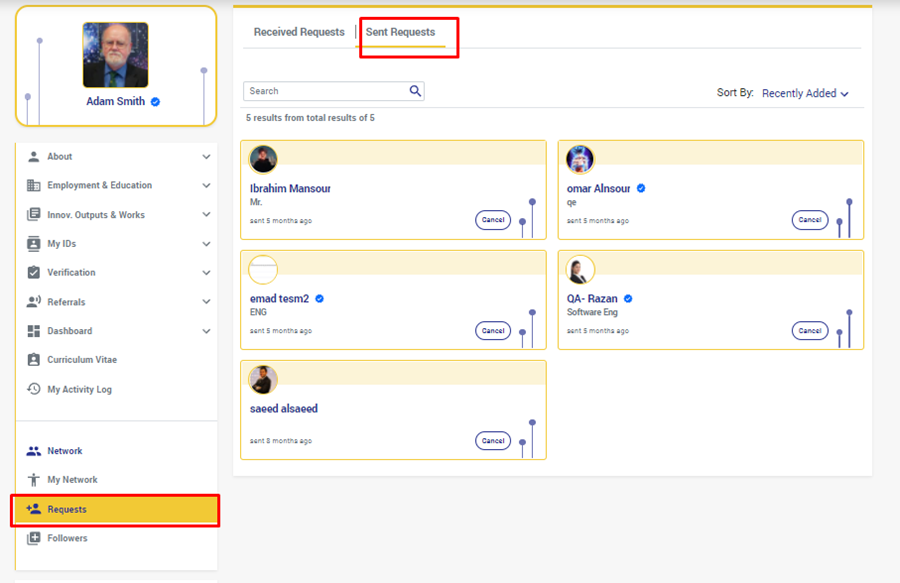Click verified badge next to Adam Smith
The height and width of the screenshot is (583, 900).
click(156, 102)
